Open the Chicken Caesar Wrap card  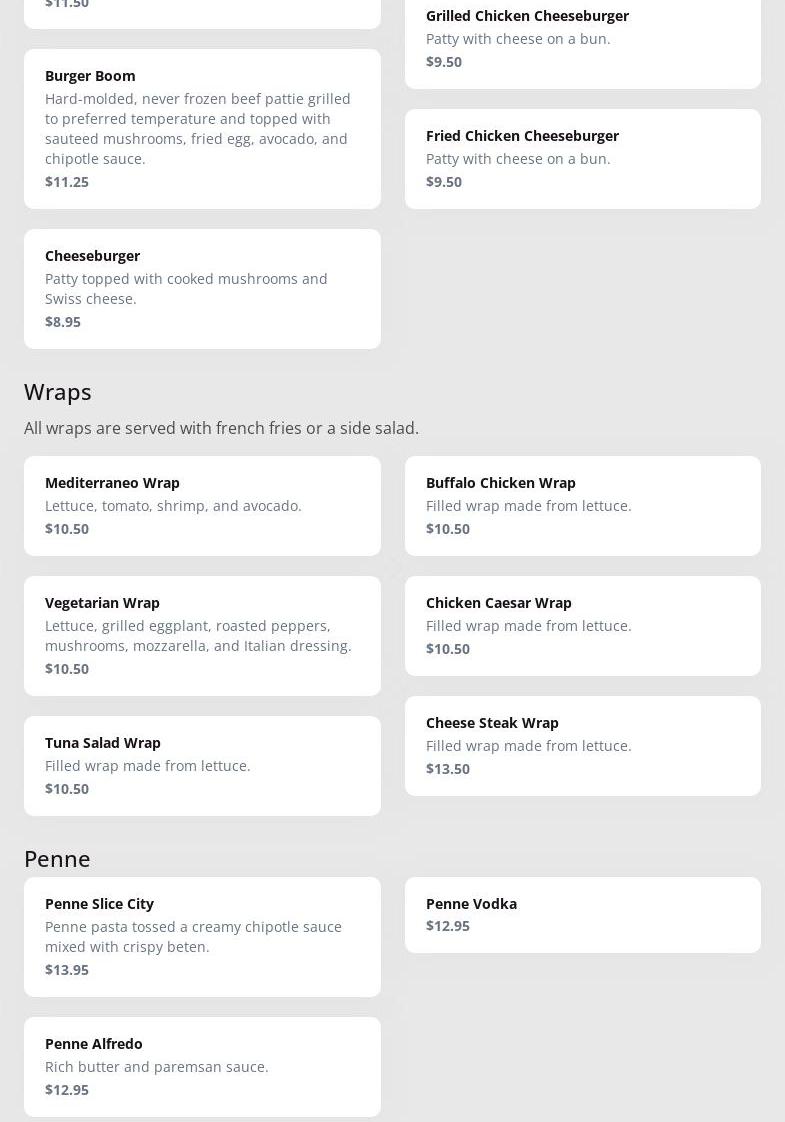[x=582, y=625]
